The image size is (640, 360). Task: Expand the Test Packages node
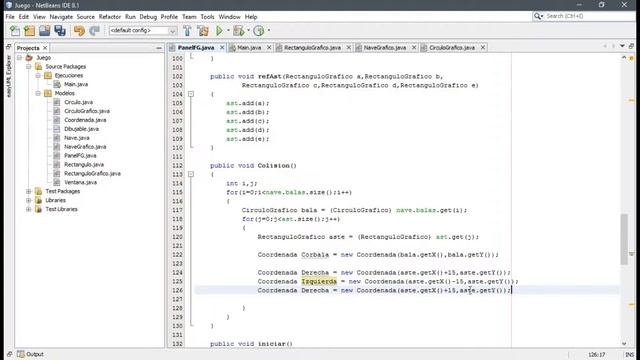[29, 191]
